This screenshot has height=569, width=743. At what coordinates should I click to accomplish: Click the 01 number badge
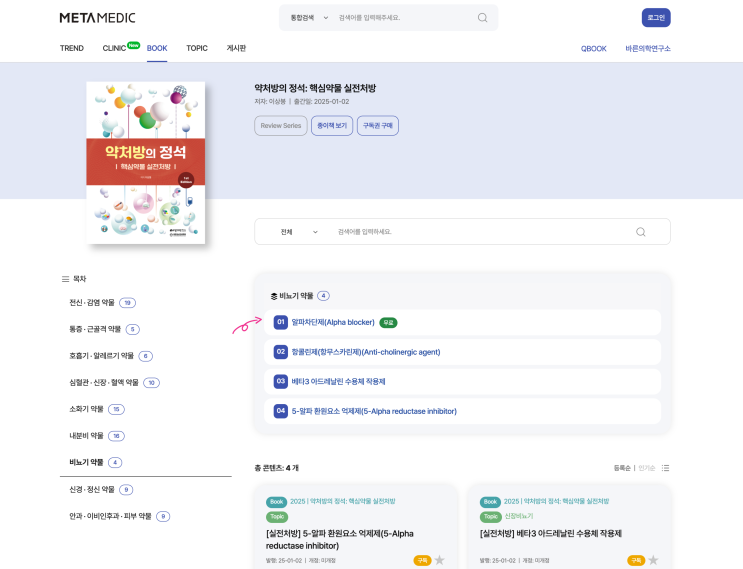(x=281, y=322)
